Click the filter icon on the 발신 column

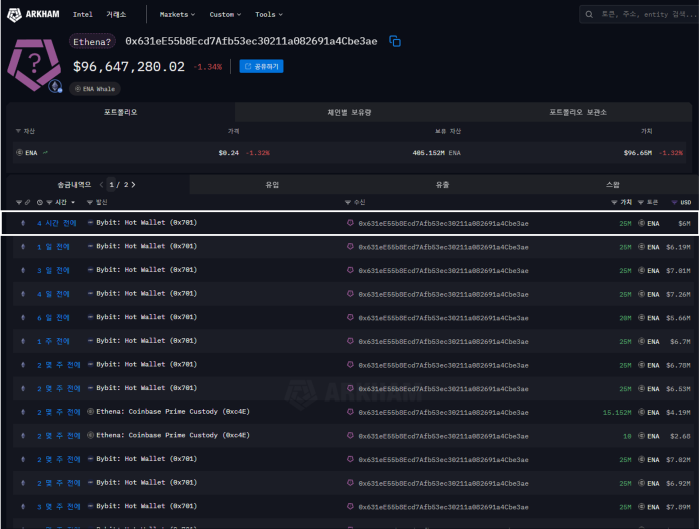tap(89, 203)
